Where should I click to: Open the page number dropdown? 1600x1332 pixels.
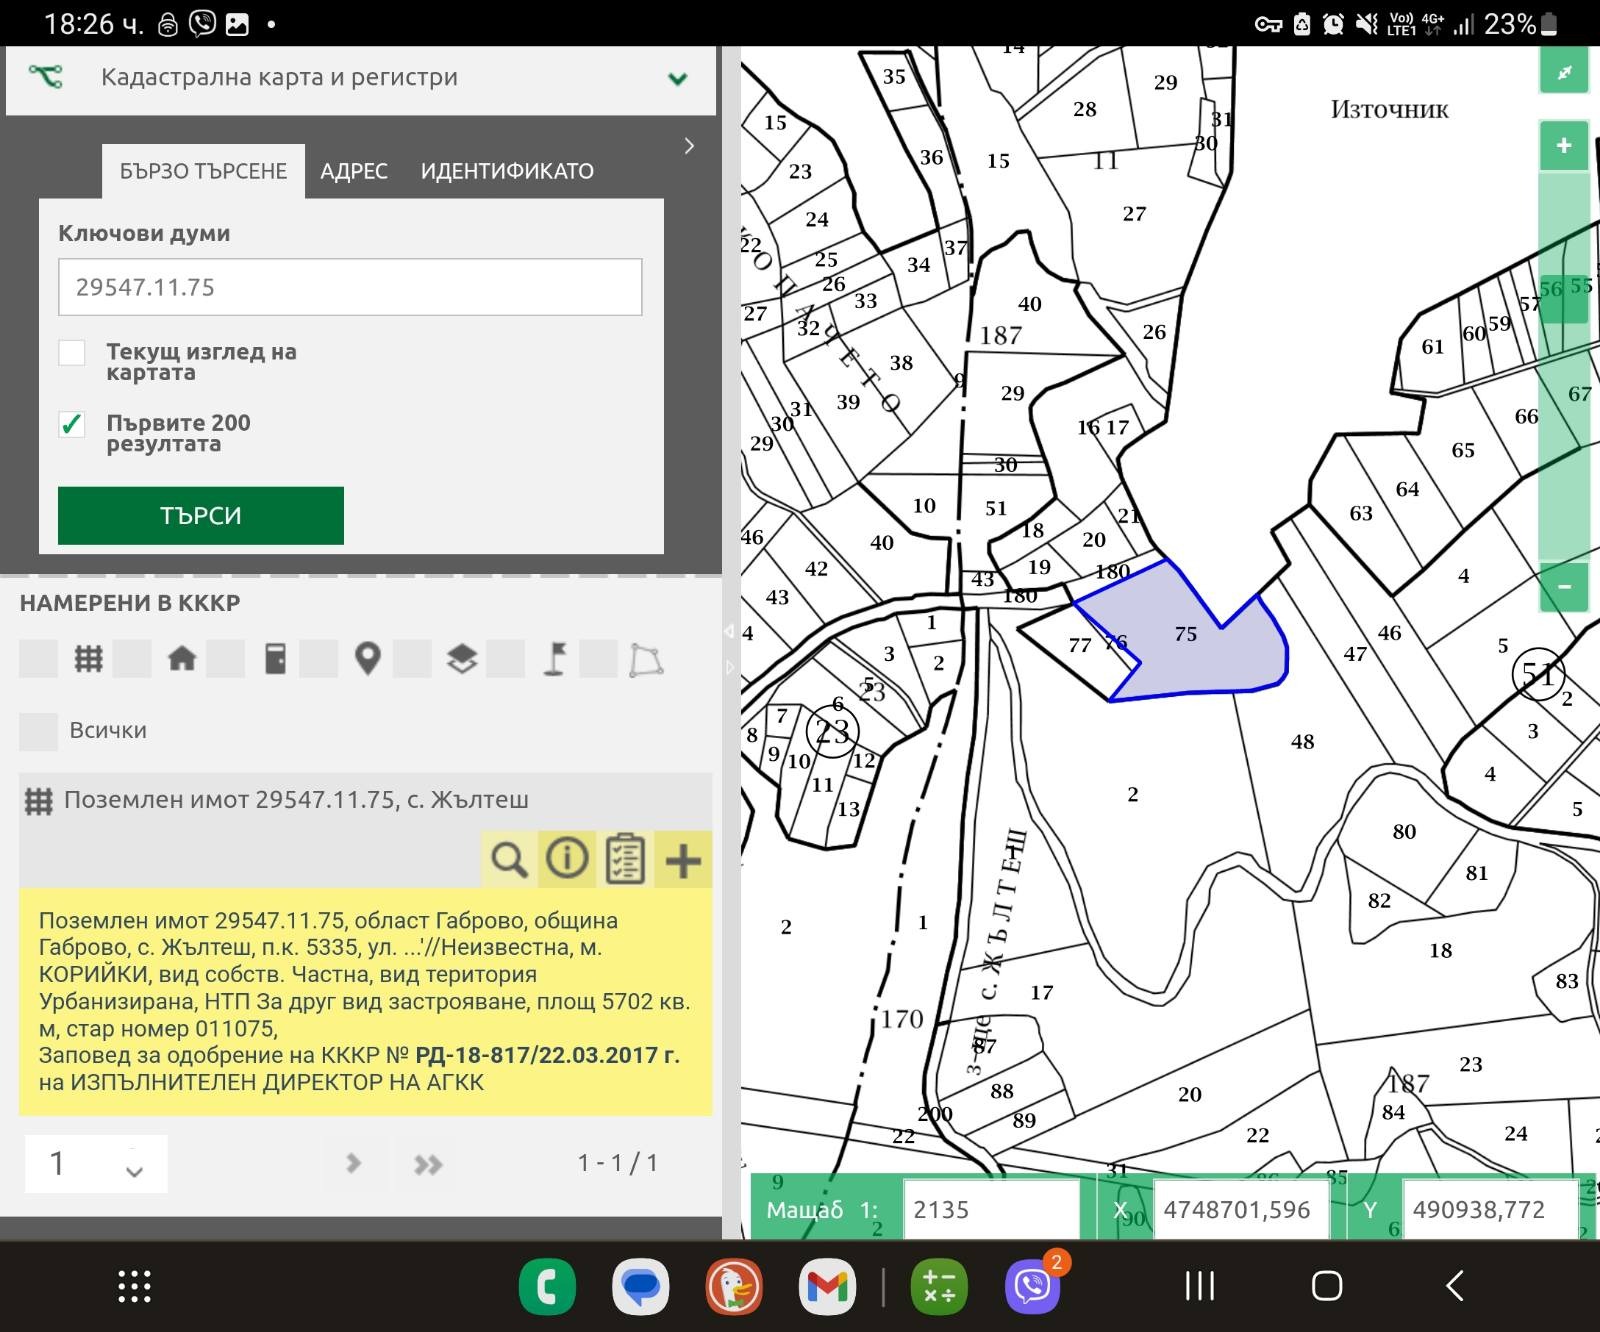coord(96,1164)
